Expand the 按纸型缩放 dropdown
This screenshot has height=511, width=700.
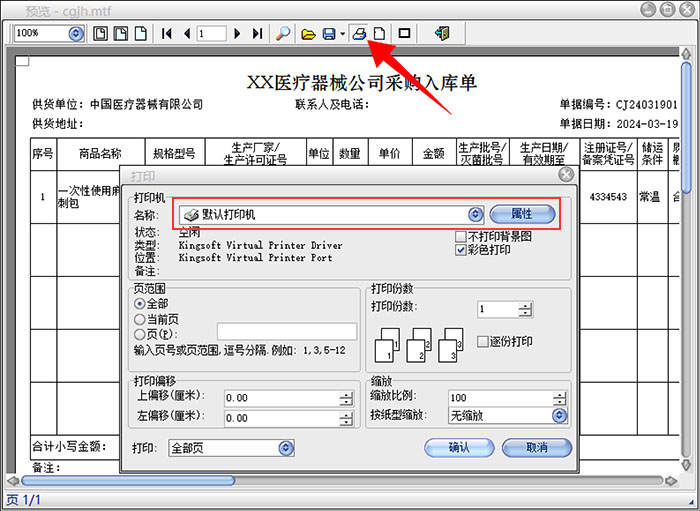[x=559, y=415]
